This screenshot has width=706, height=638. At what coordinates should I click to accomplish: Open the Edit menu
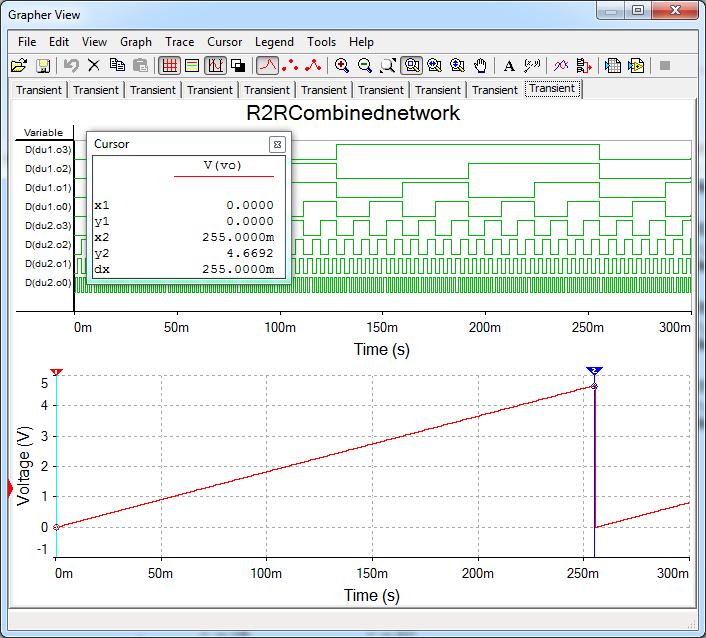tap(59, 42)
